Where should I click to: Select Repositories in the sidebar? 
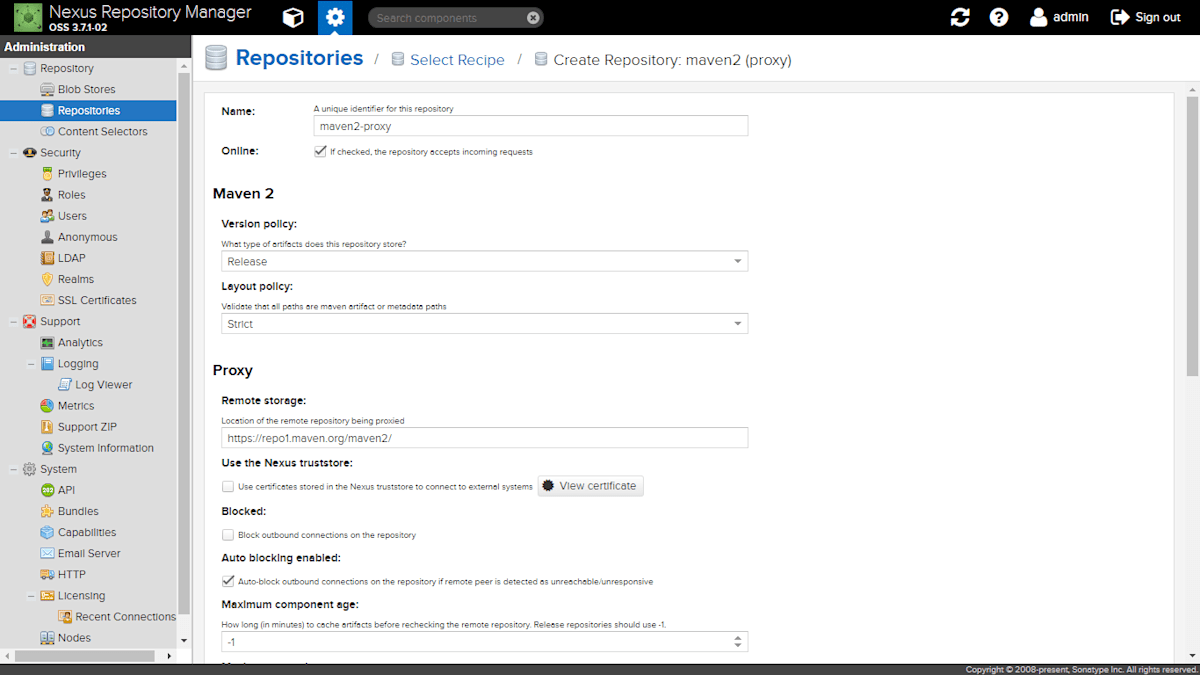click(x=88, y=110)
